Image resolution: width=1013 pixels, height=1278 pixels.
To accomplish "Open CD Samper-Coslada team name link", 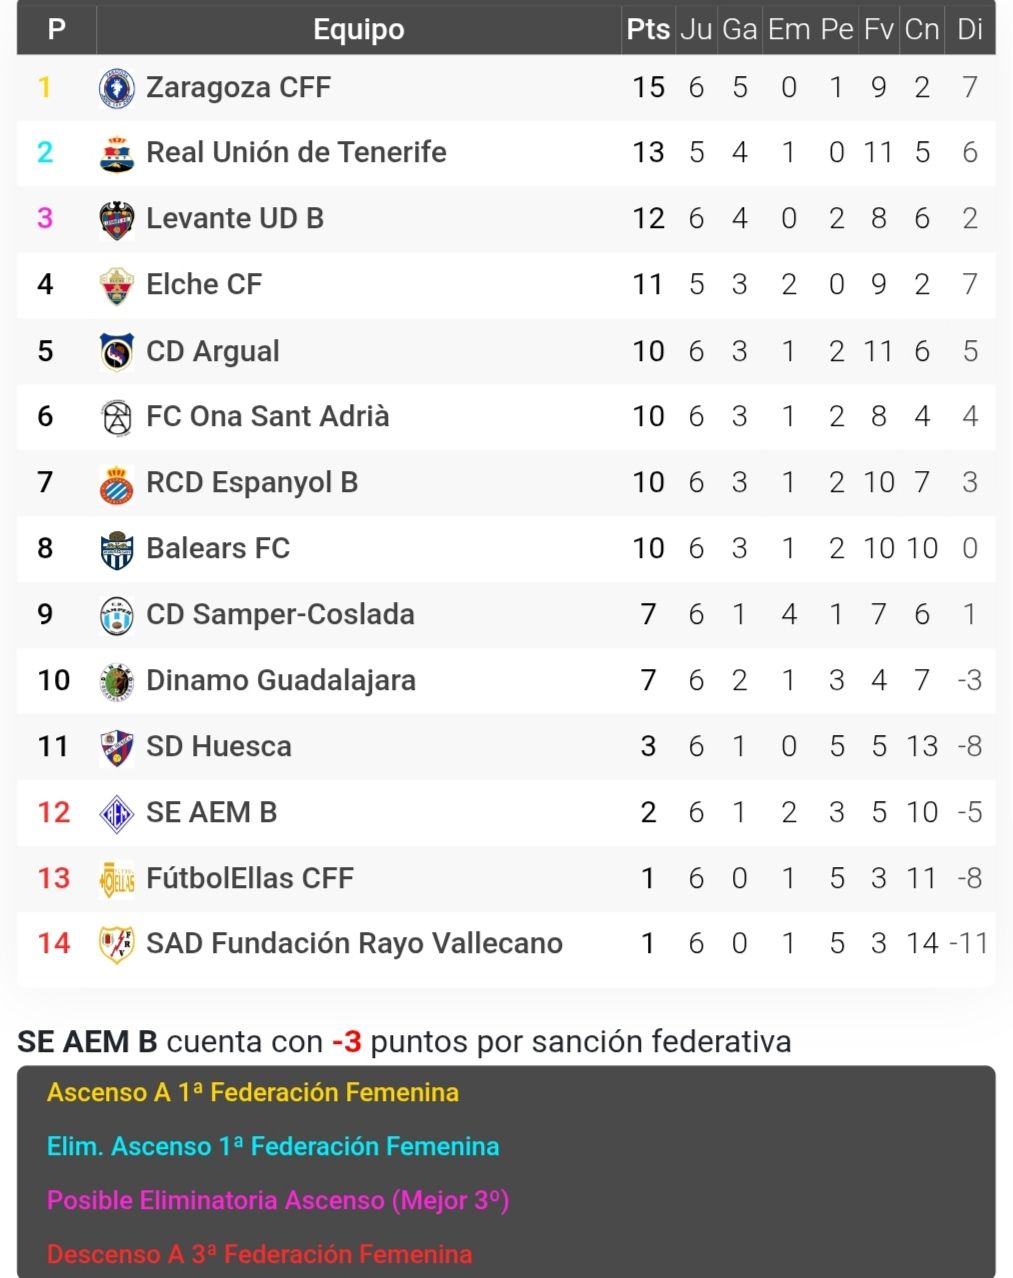I will [x=280, y=614].
